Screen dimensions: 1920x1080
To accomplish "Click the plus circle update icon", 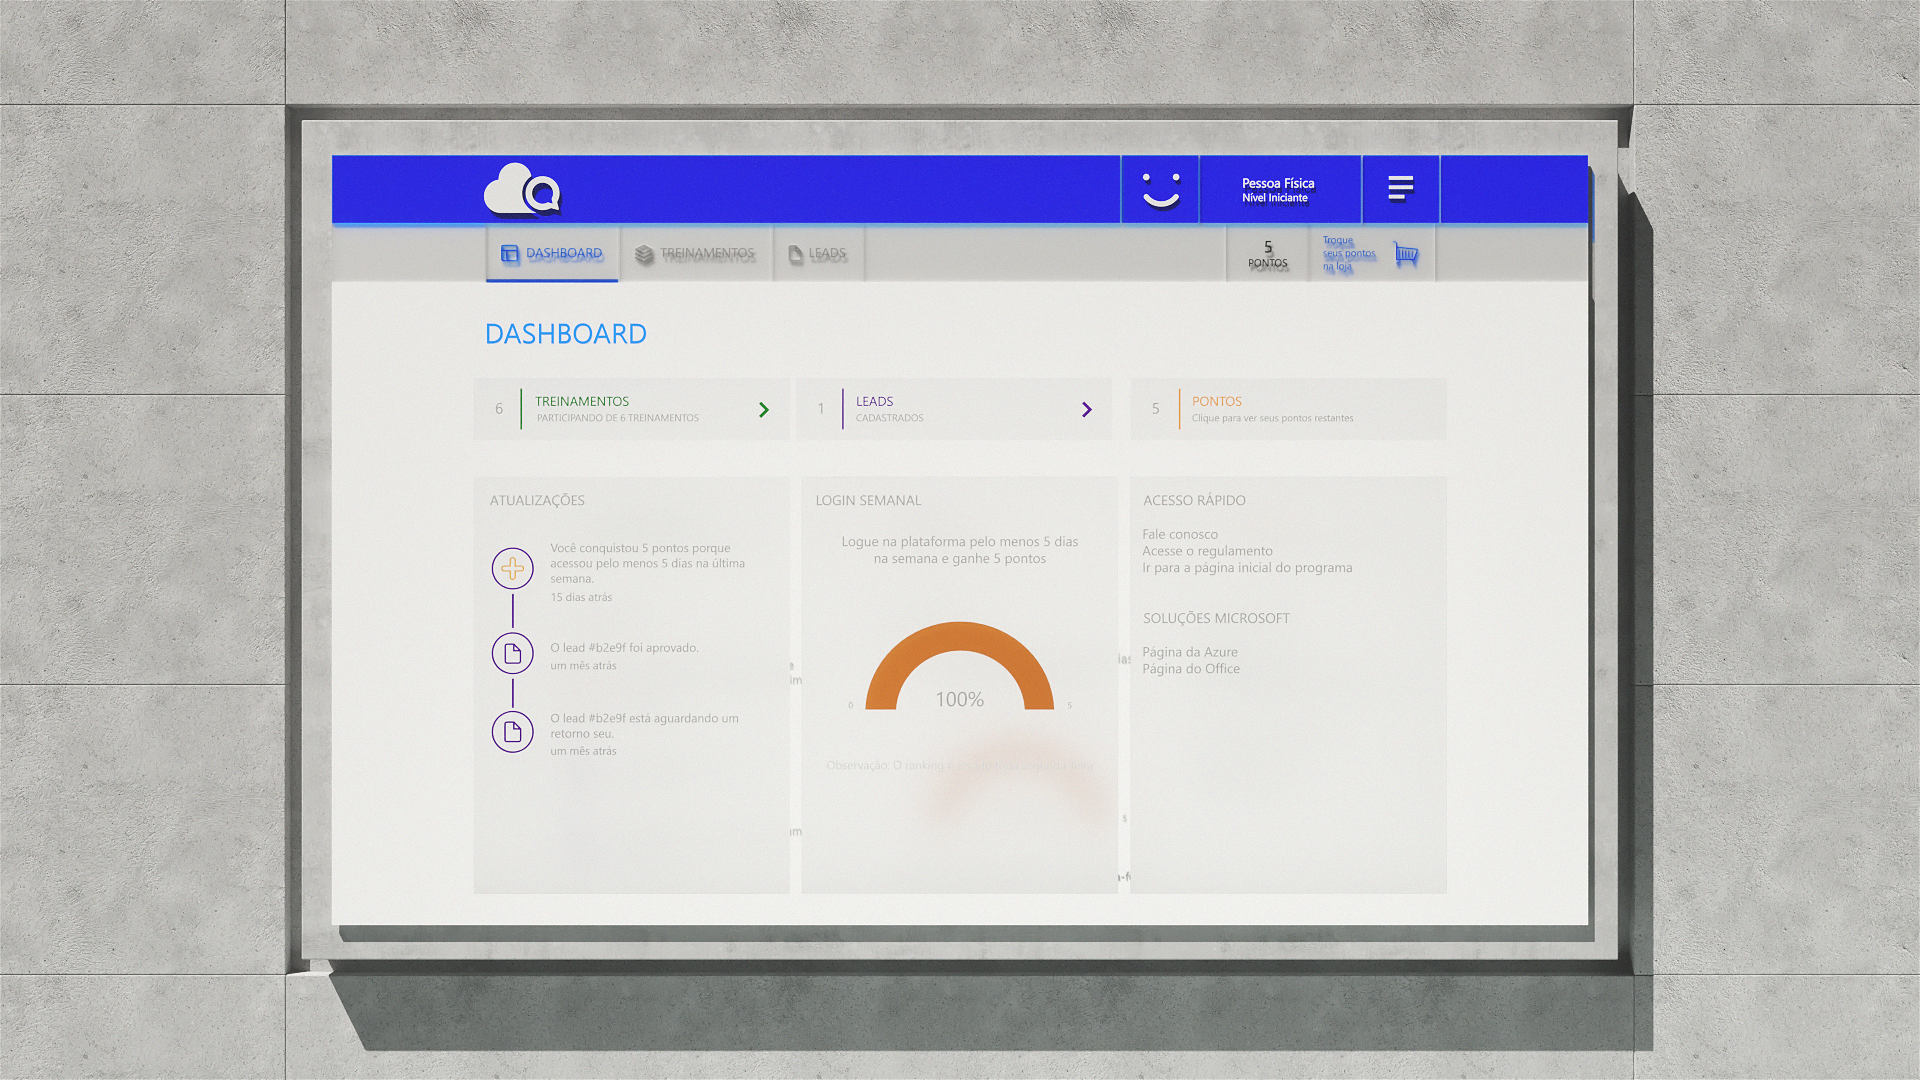I will [x=512, y=569].
